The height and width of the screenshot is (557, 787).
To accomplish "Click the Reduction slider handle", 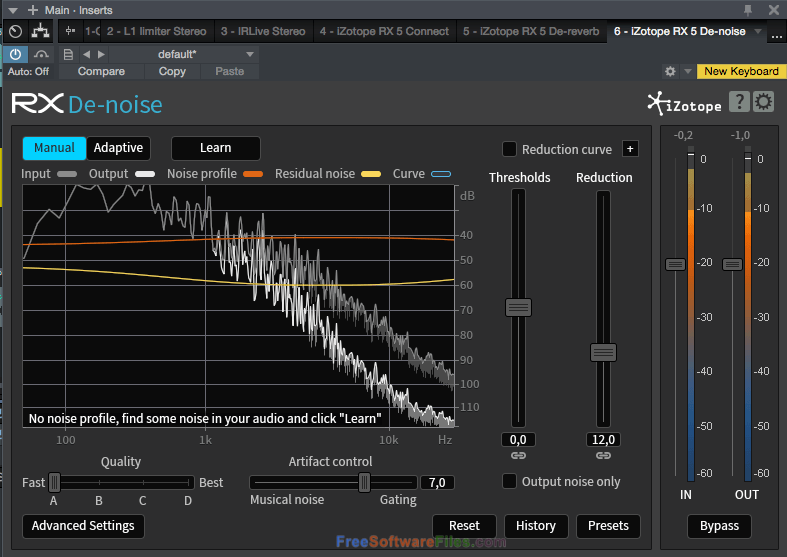I will (x=603, y=352).
